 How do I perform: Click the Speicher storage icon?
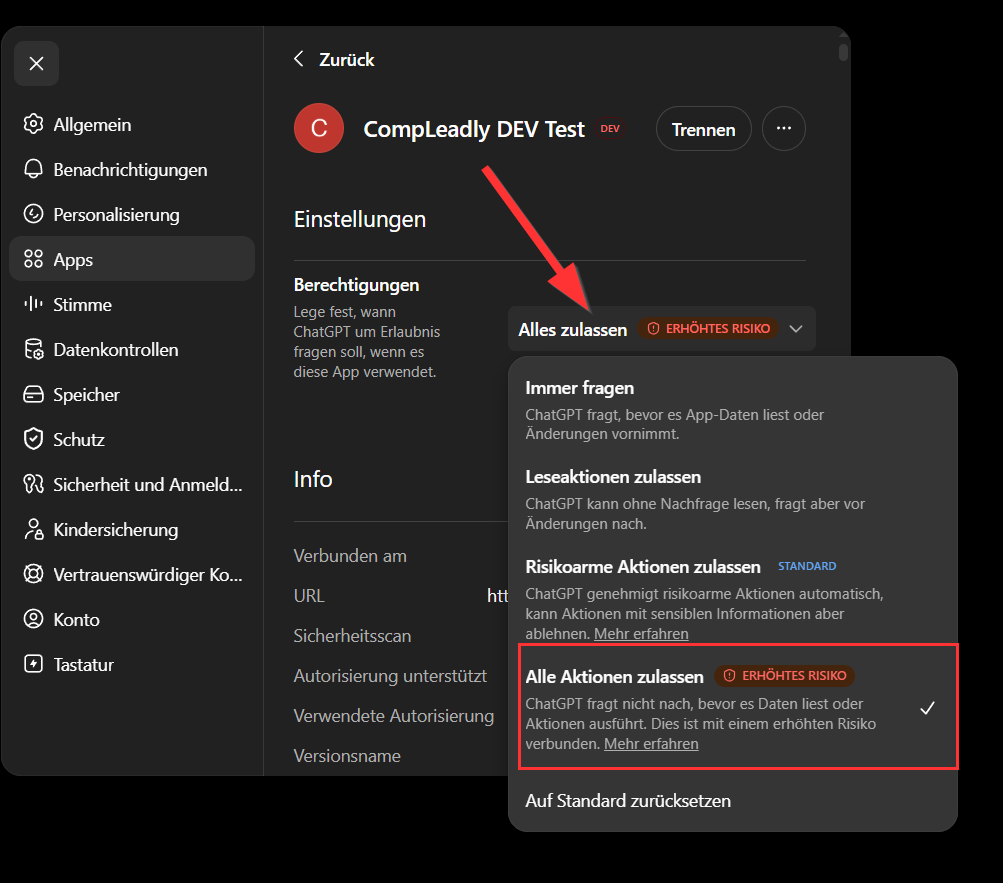tap(33, 394)
